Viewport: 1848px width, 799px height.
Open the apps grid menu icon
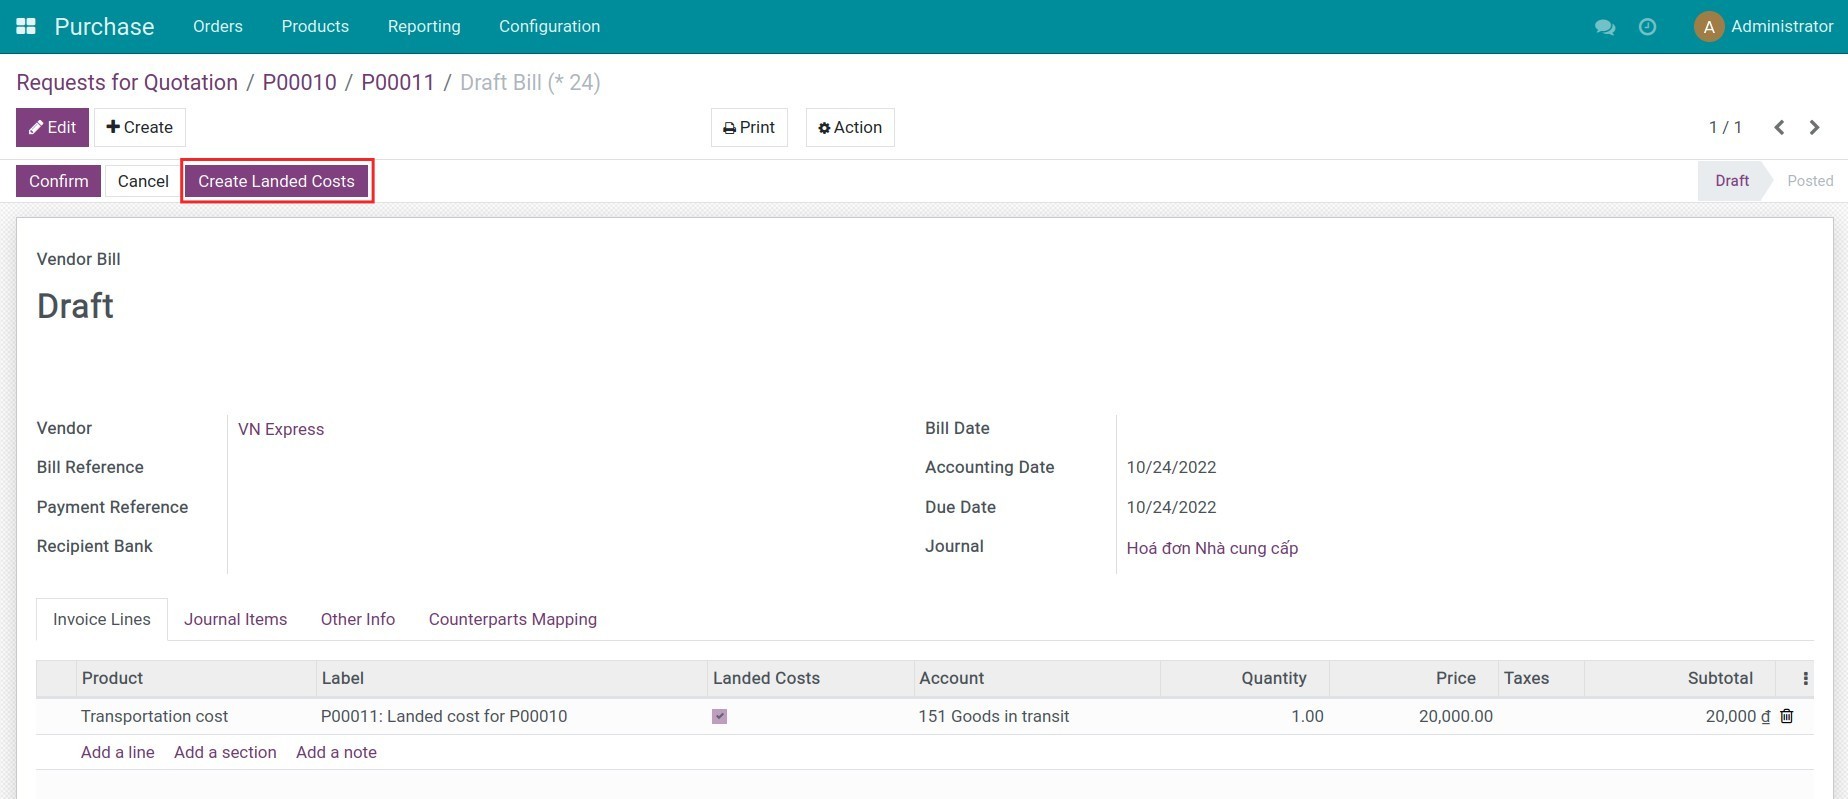pos(26,26)
